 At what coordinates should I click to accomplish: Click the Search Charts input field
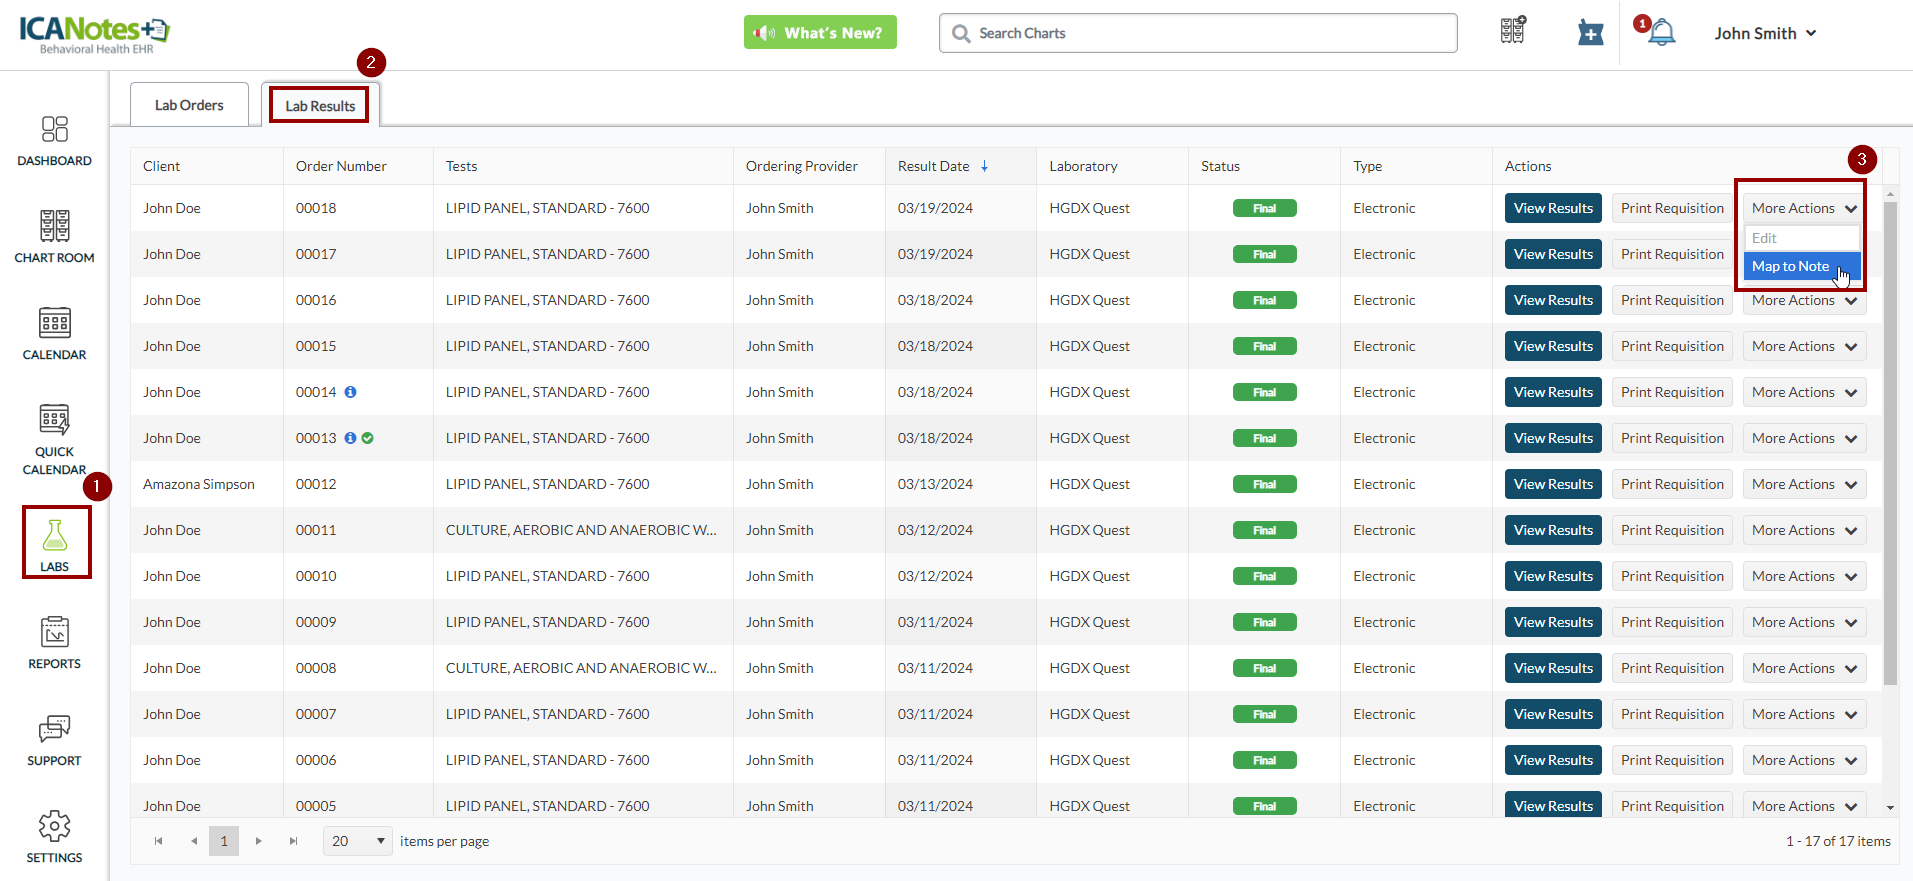pos(1197,33)
